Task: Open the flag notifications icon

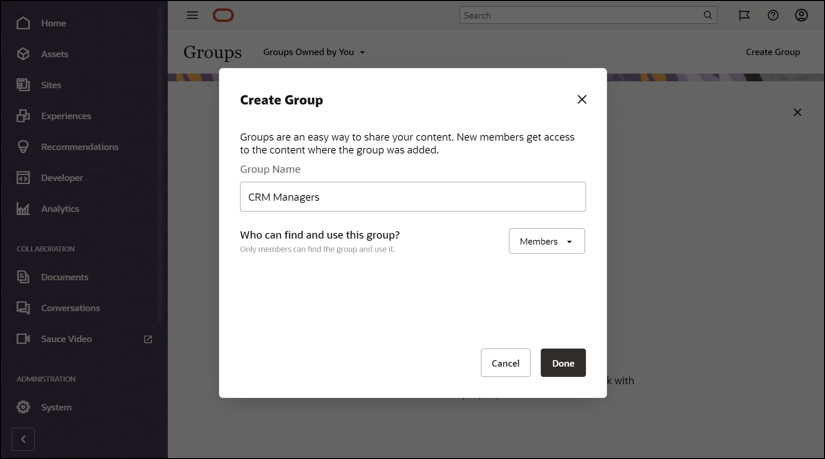Action: 744,15
